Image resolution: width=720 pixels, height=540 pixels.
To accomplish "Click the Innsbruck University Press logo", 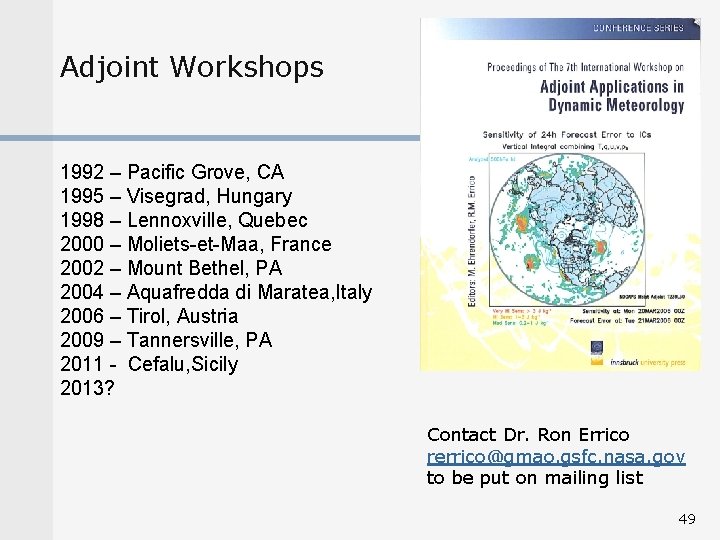I will (x=597, y=353).
